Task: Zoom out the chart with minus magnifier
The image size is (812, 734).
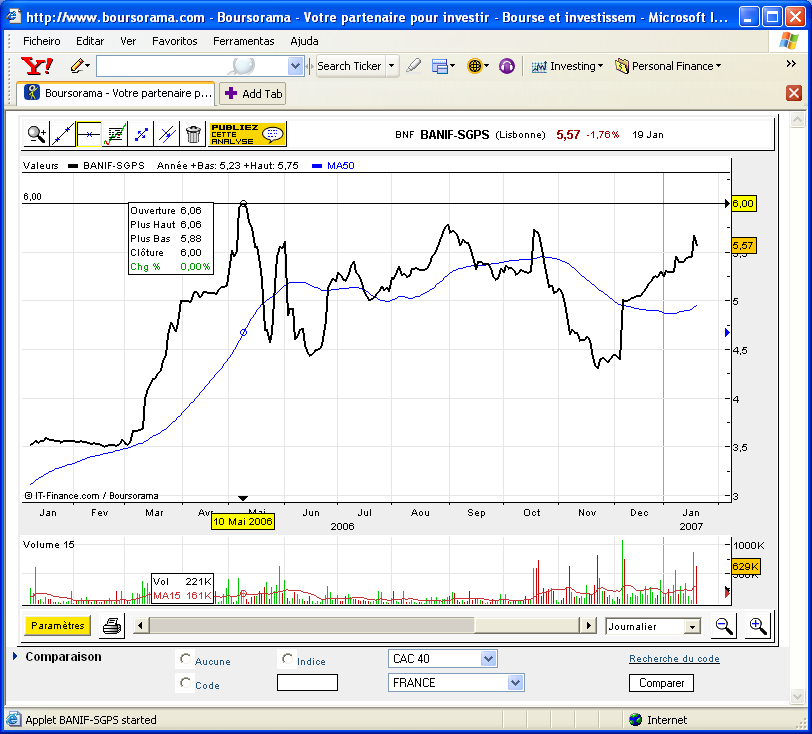Action: click(x=724, y=626)
